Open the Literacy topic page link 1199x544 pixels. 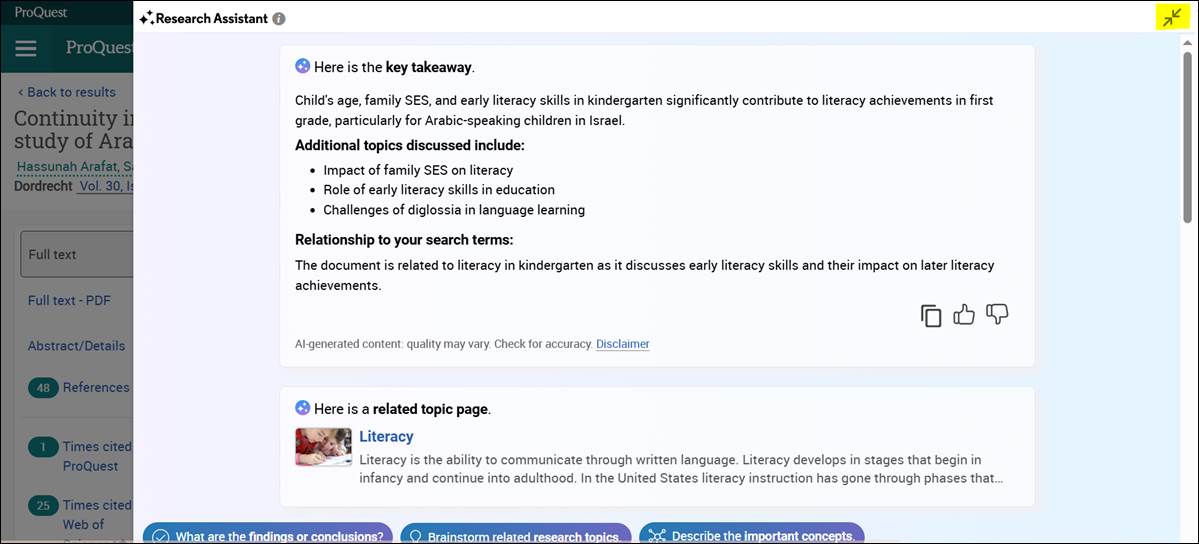click(386, 436)
